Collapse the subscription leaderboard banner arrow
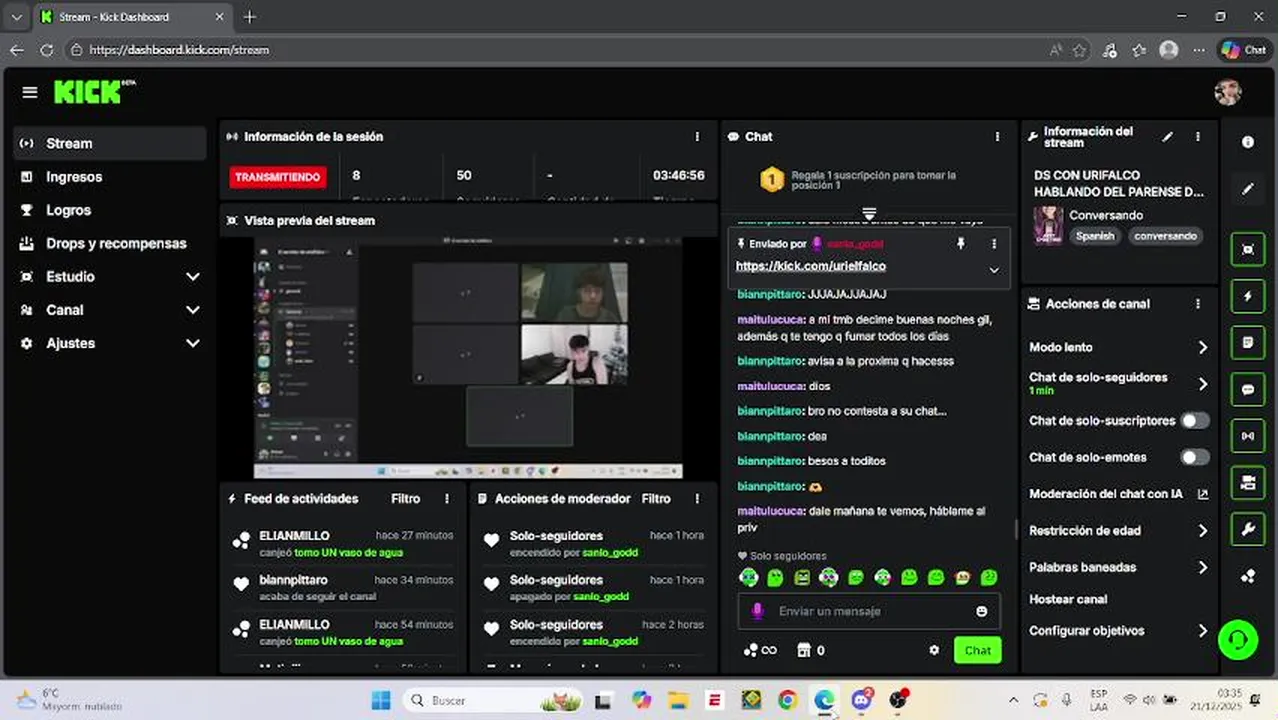 pyautogui.click(x=869, y=214)
